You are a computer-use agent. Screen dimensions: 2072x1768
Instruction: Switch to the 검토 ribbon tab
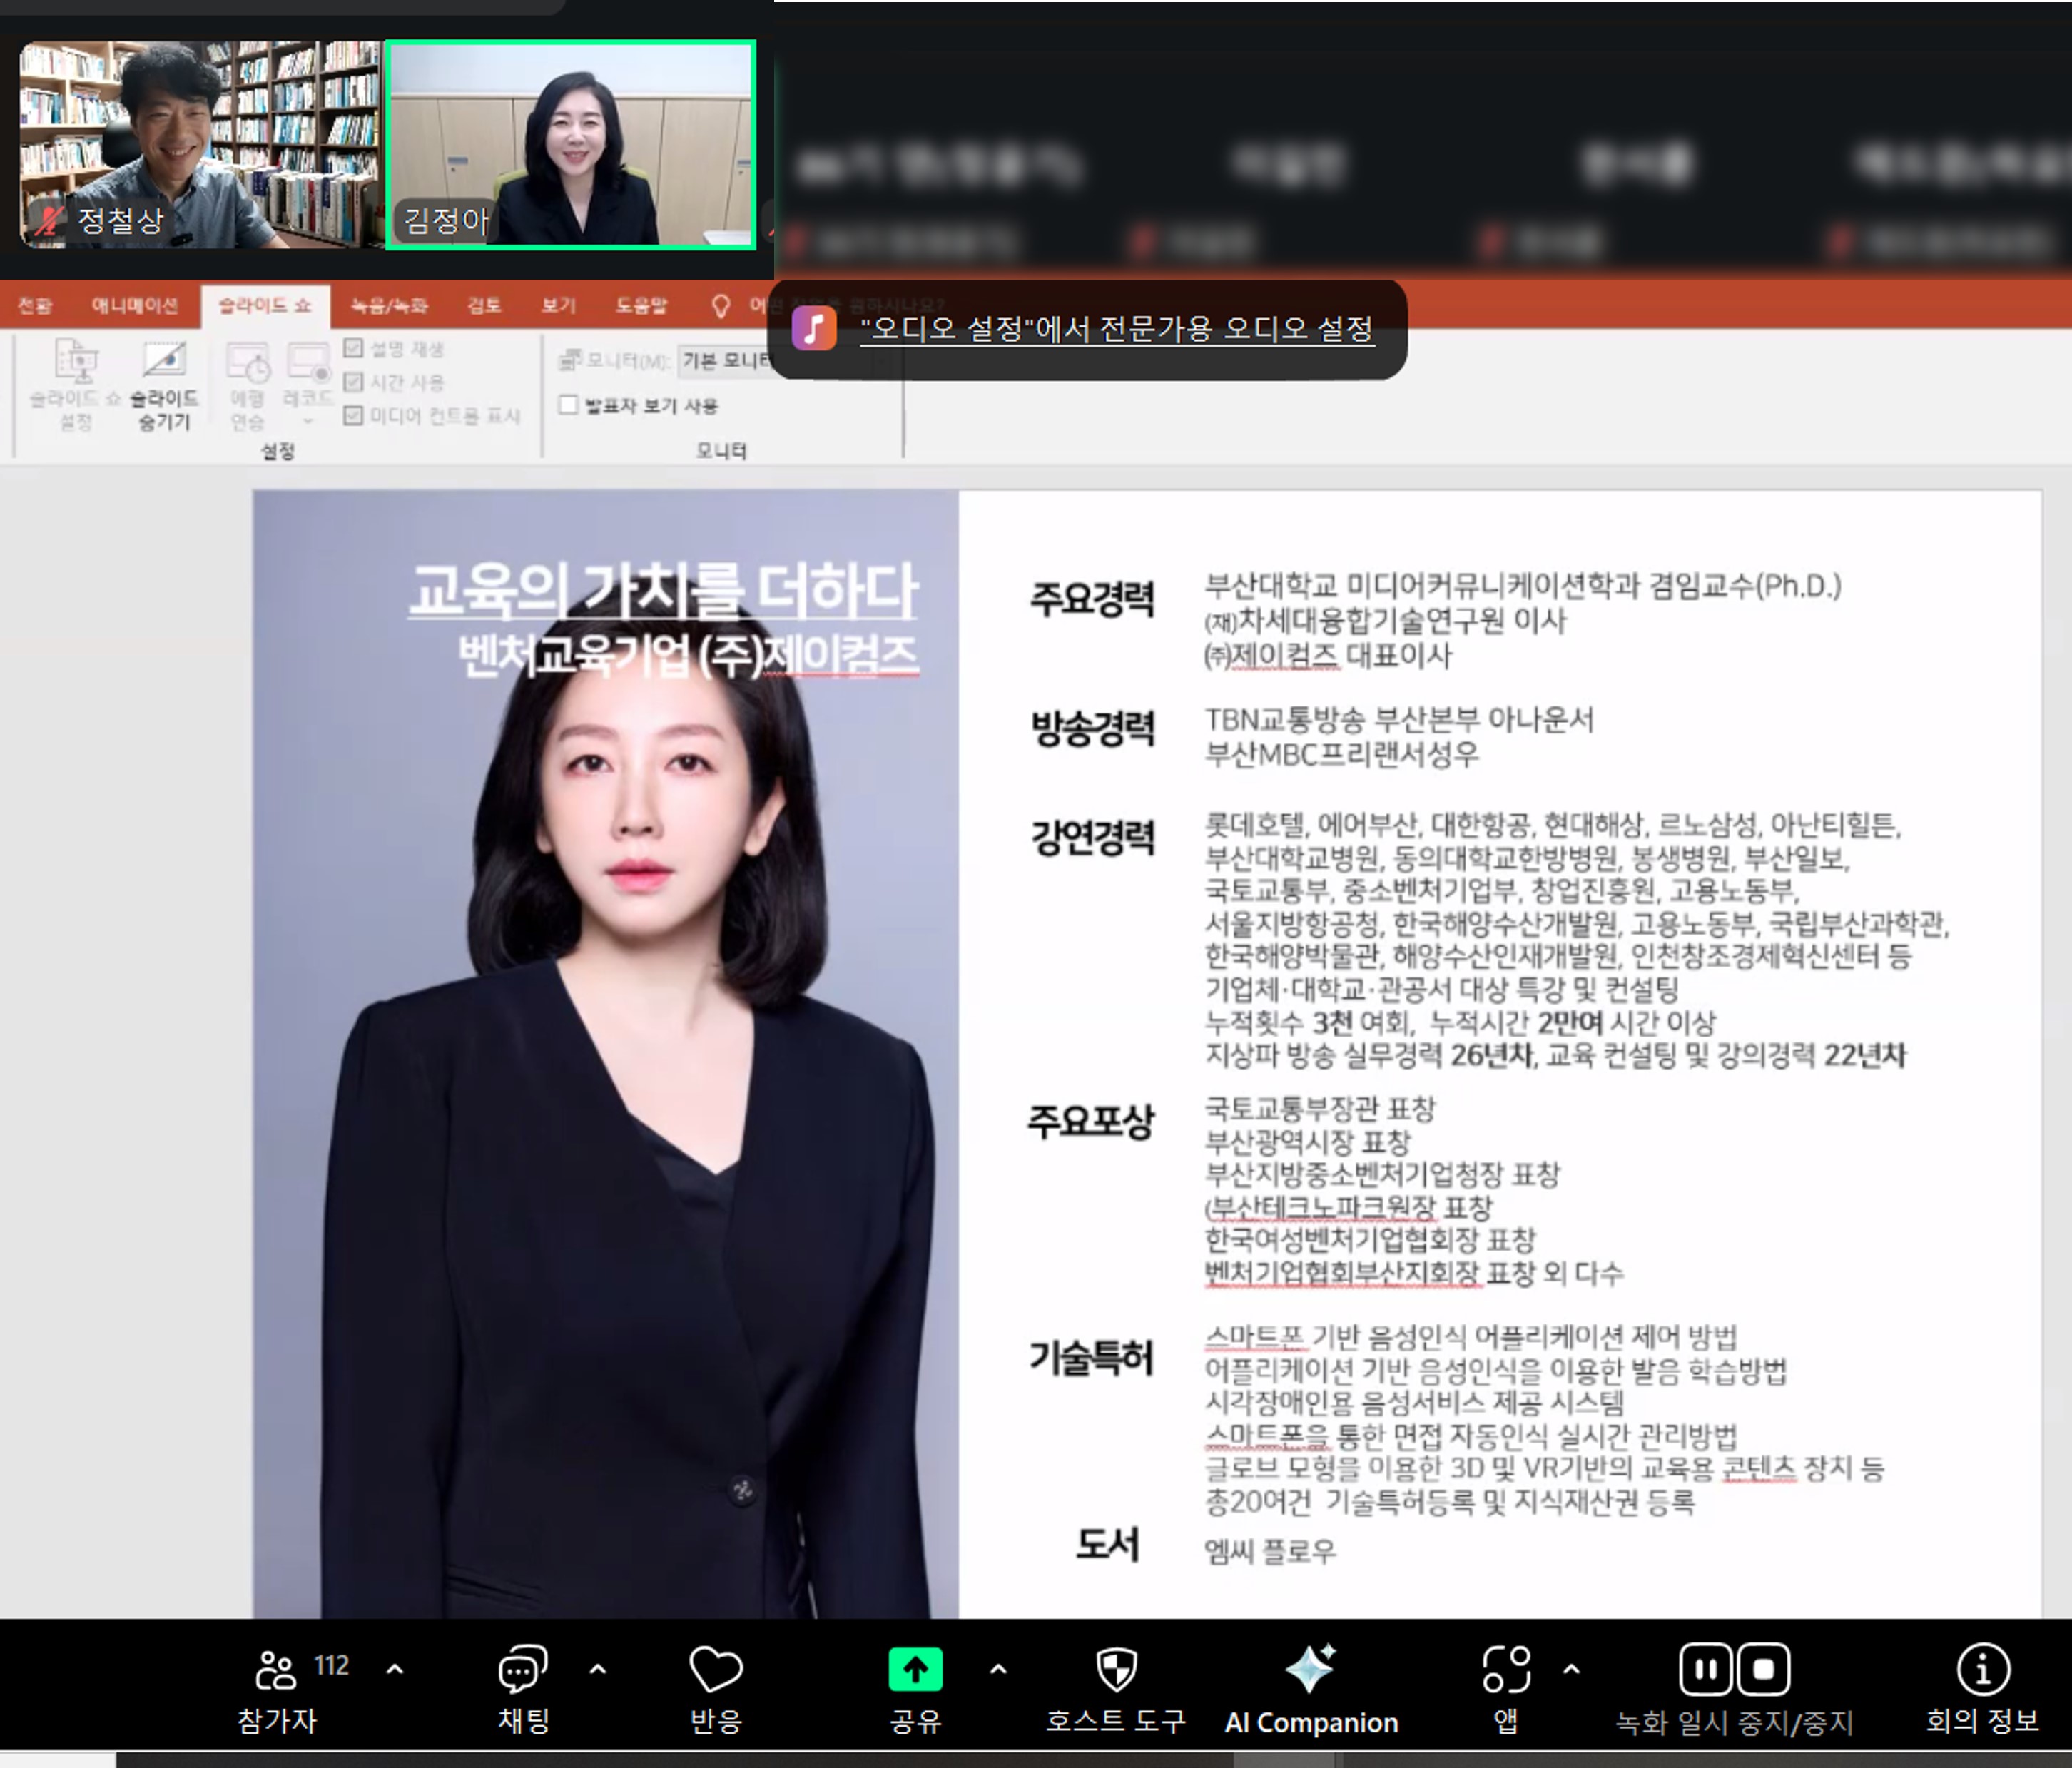coord(484,305)
